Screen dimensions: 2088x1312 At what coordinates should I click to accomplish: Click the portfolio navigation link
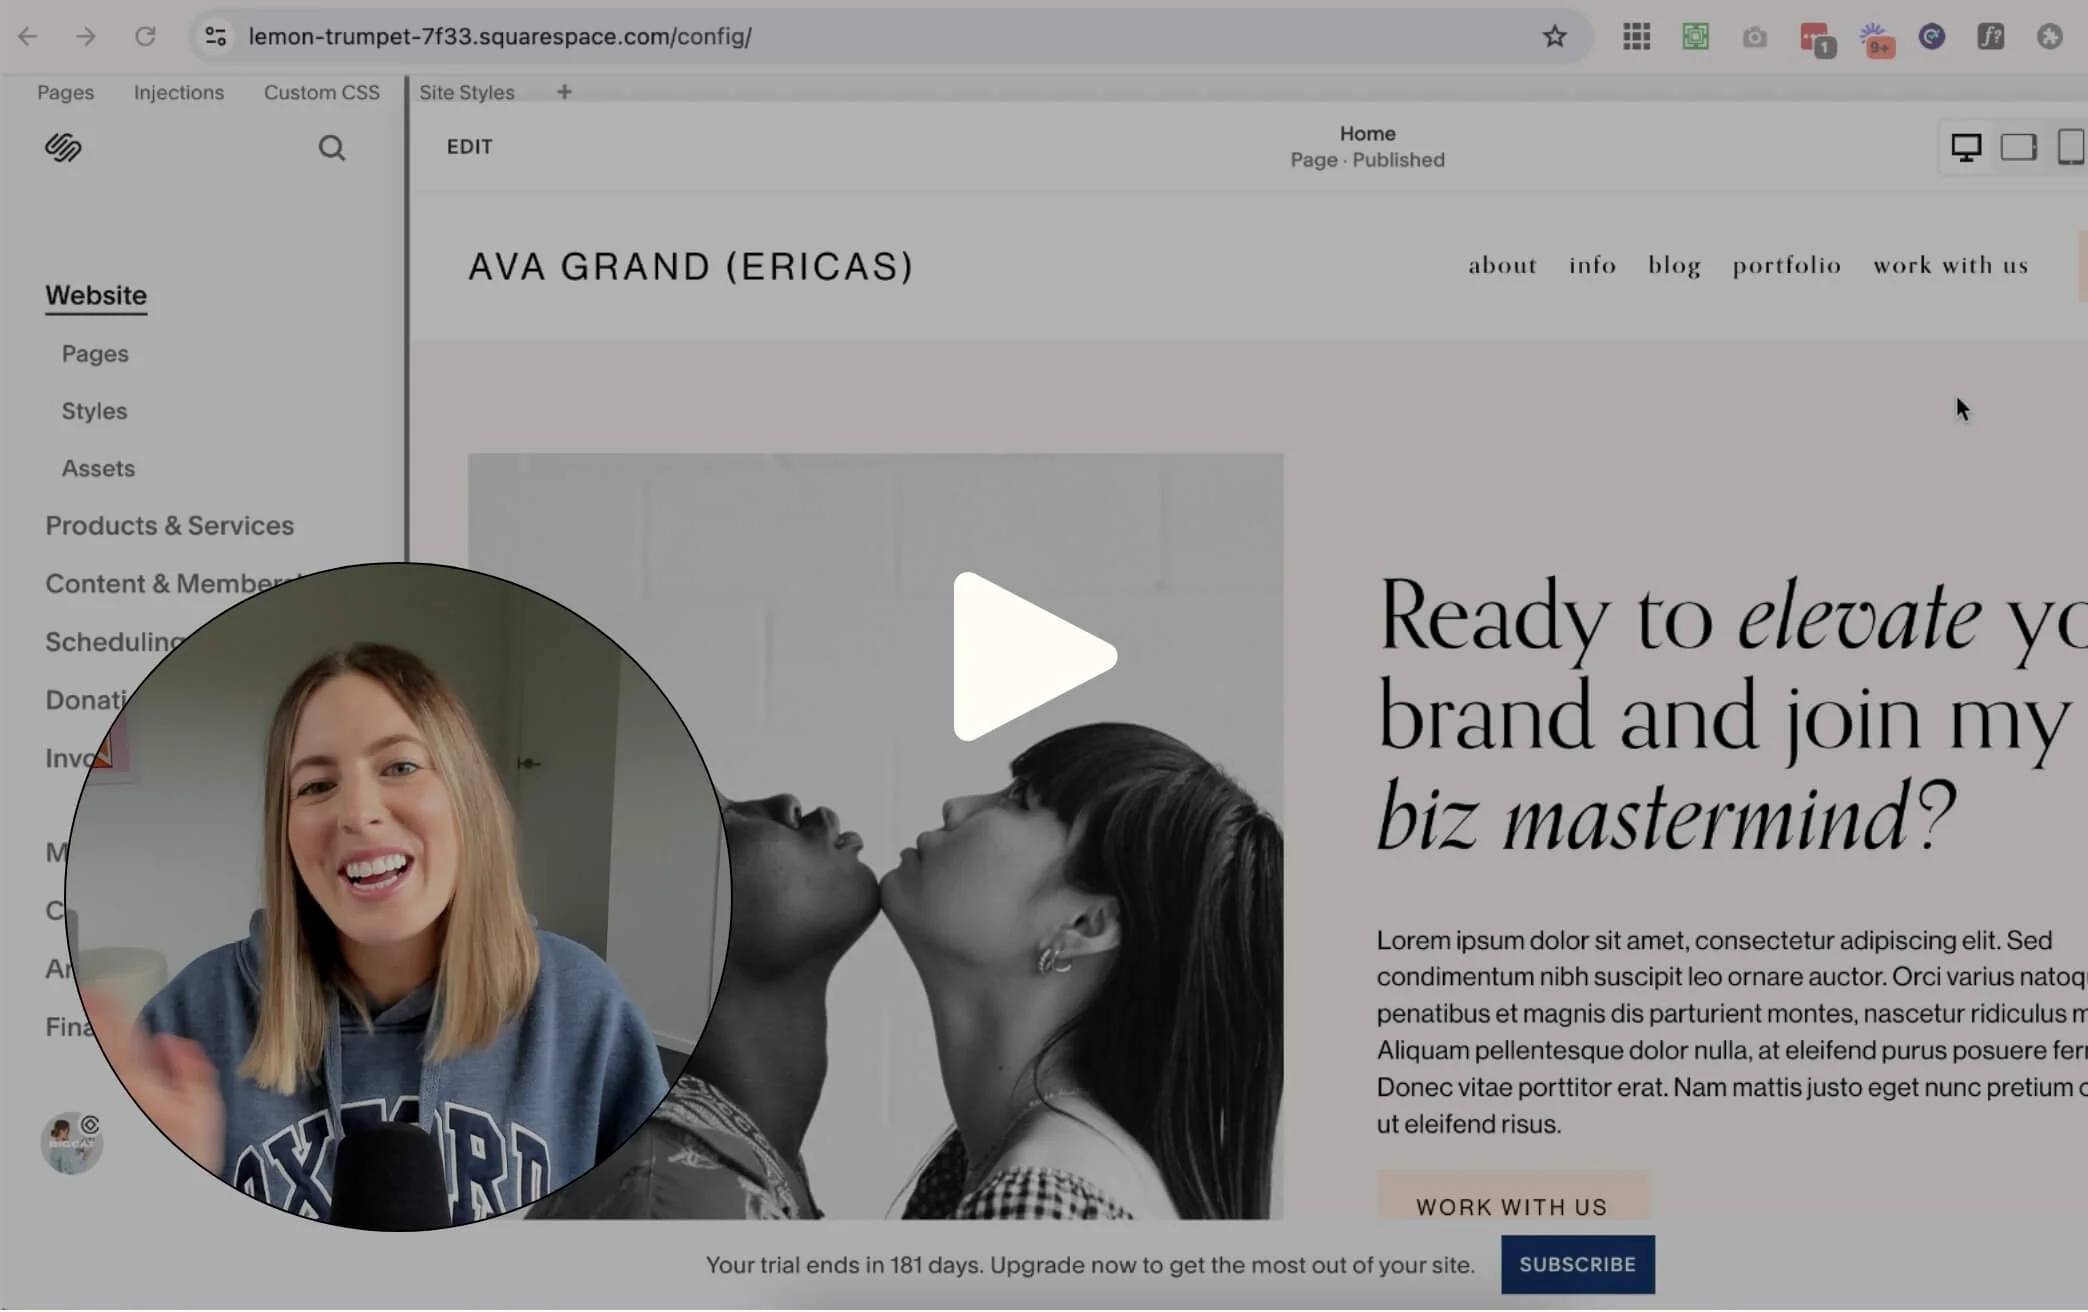(x=1786, y=265)
